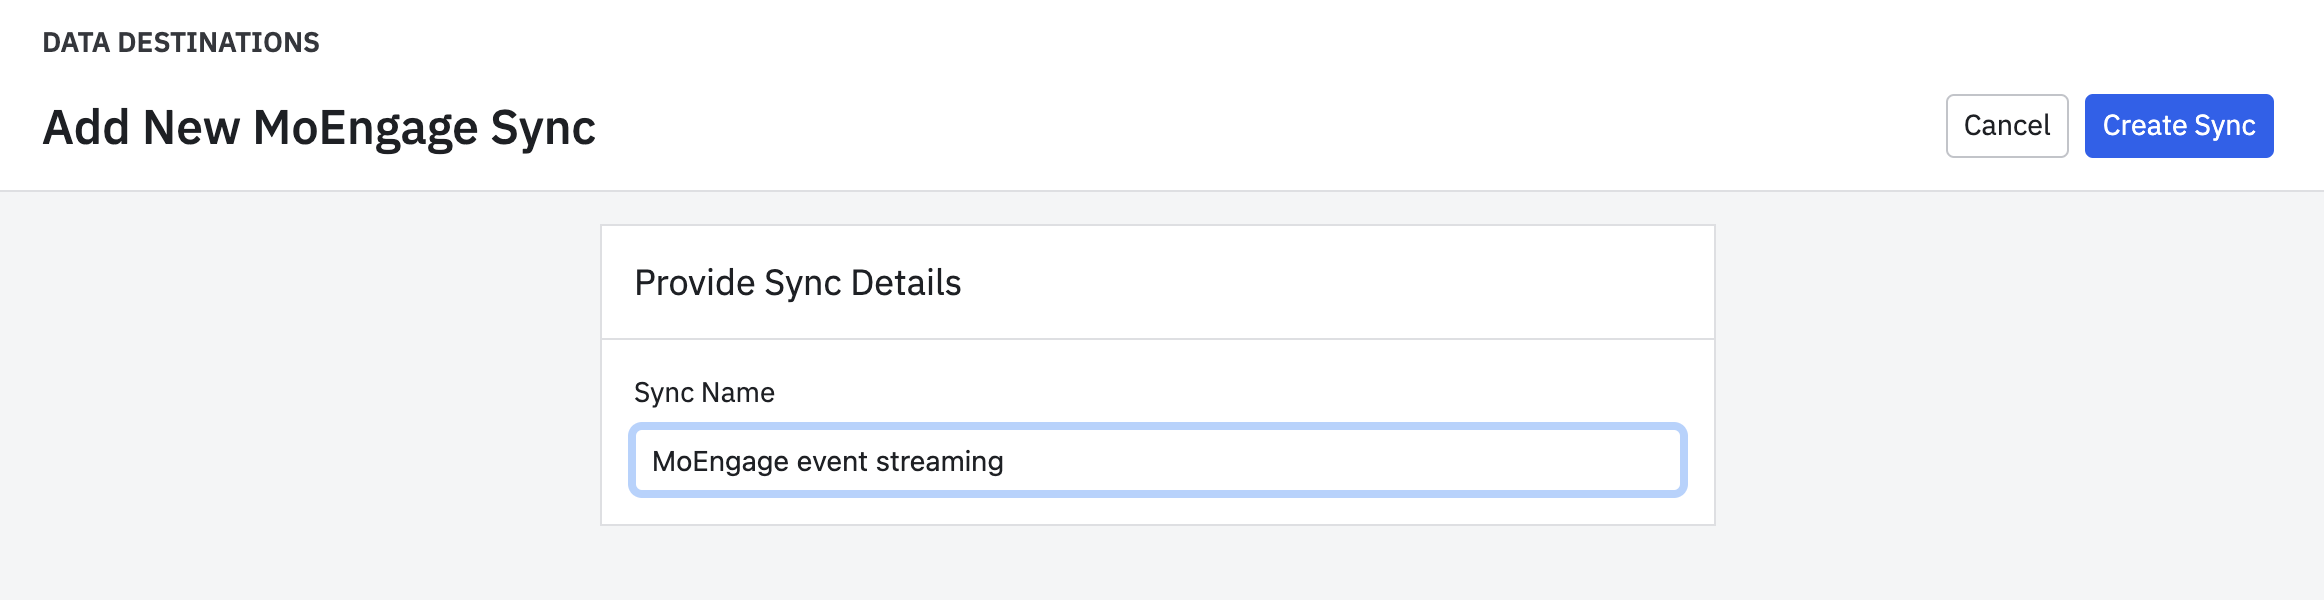The image size is (2324, 600).
Task: Click the word 'MoEngage' in page title
Action: [365, 128]
